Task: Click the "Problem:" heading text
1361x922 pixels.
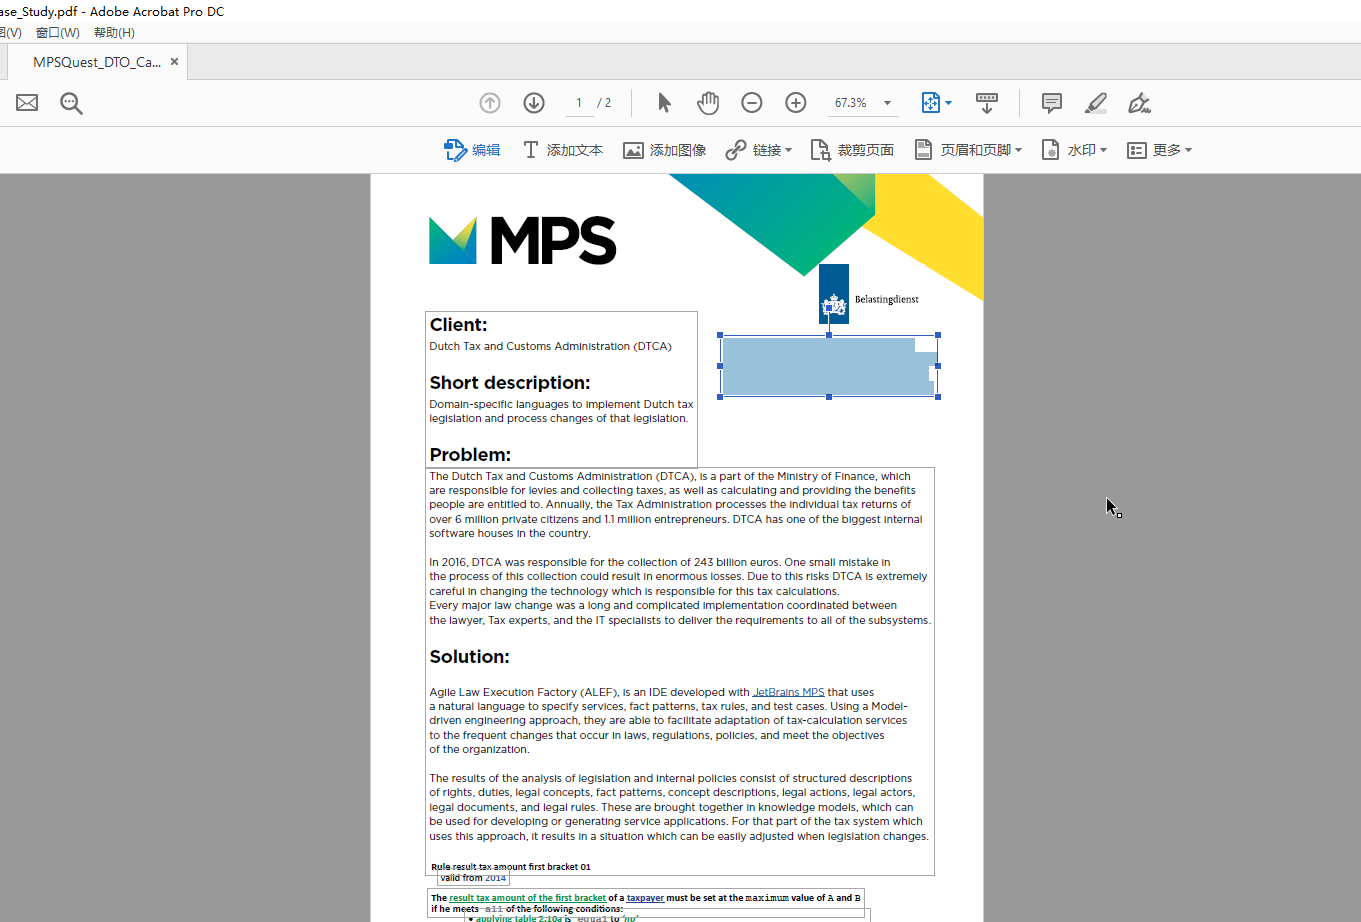Action: coord(470,455)
